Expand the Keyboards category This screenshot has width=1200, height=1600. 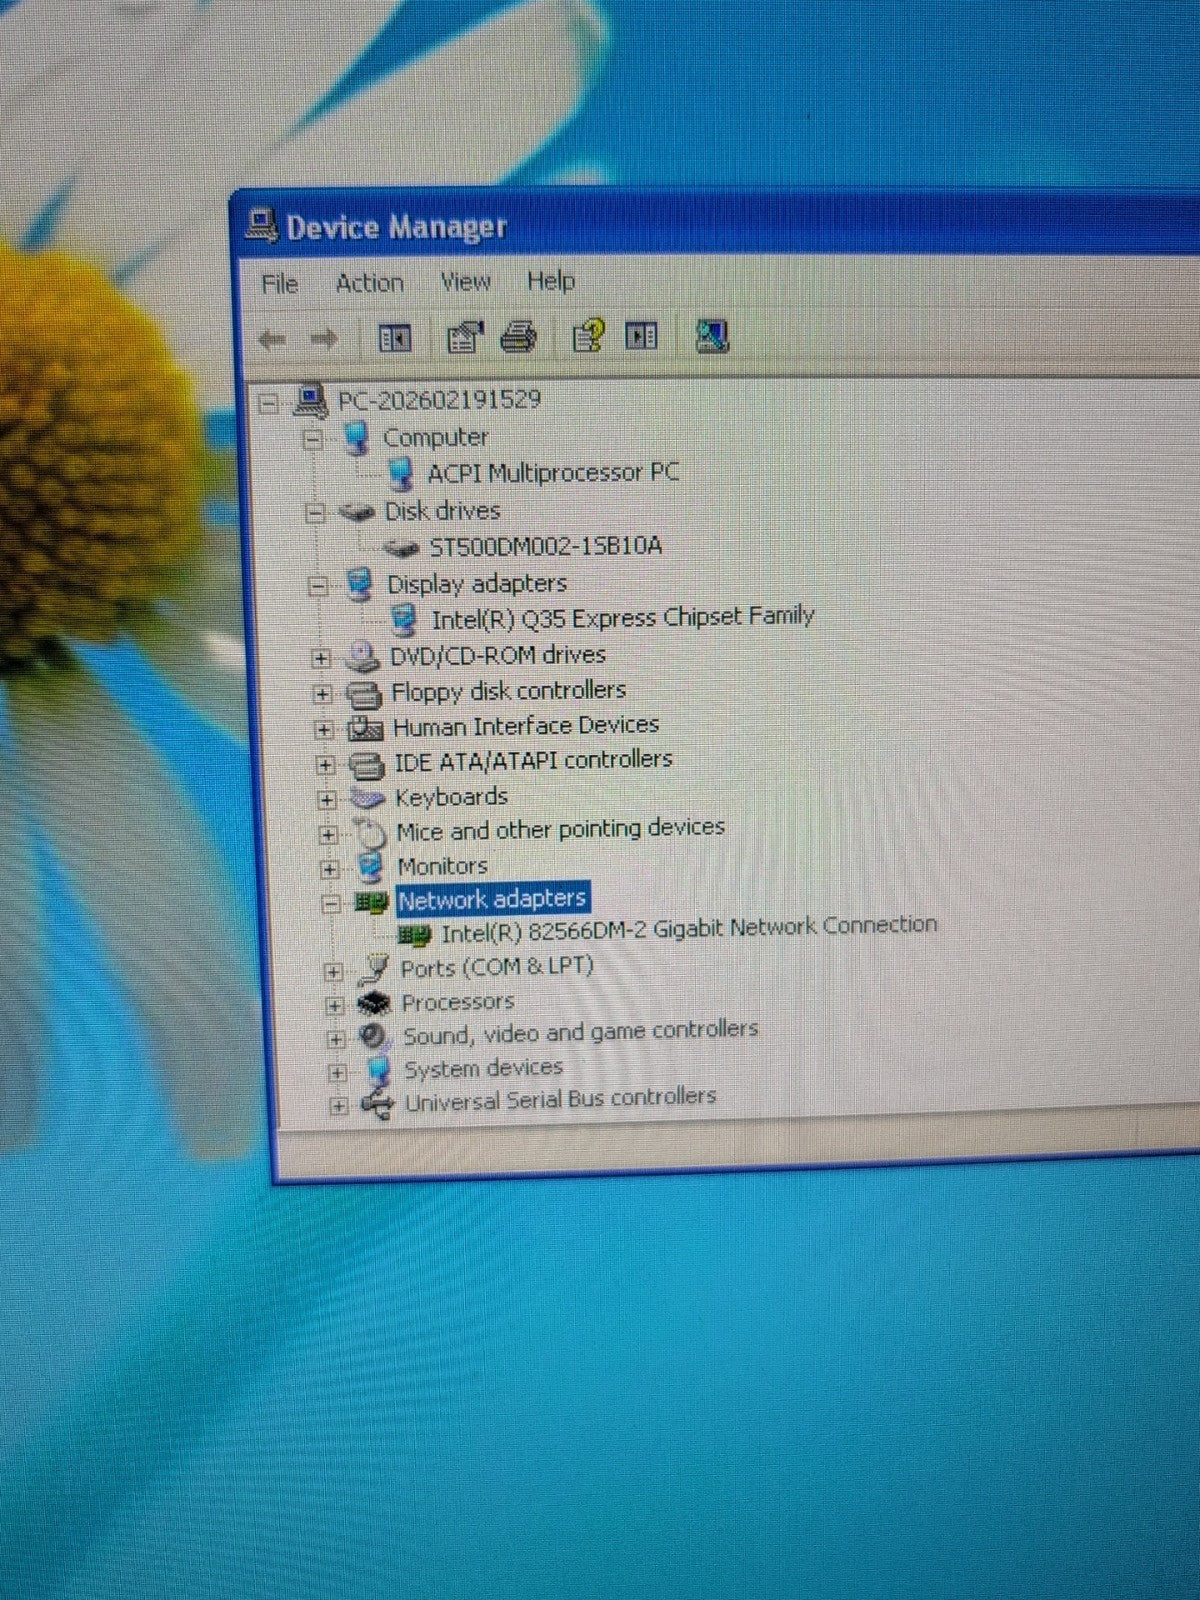327,800
